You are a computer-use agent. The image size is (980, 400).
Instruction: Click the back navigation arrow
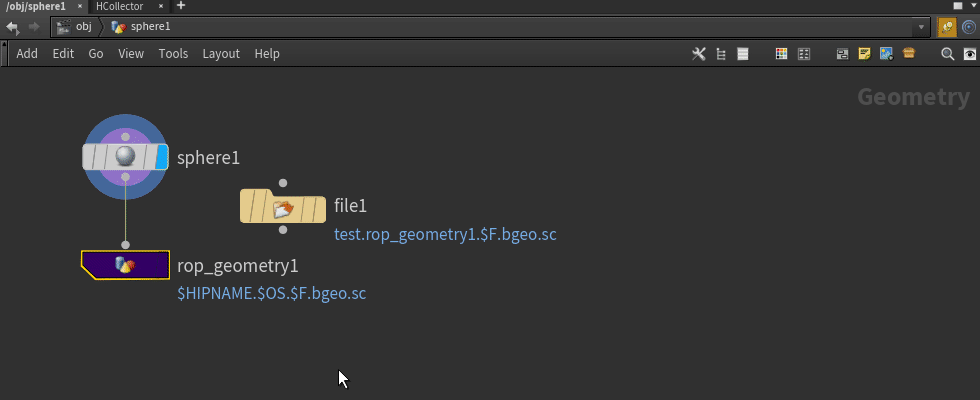tap(12, 27)
